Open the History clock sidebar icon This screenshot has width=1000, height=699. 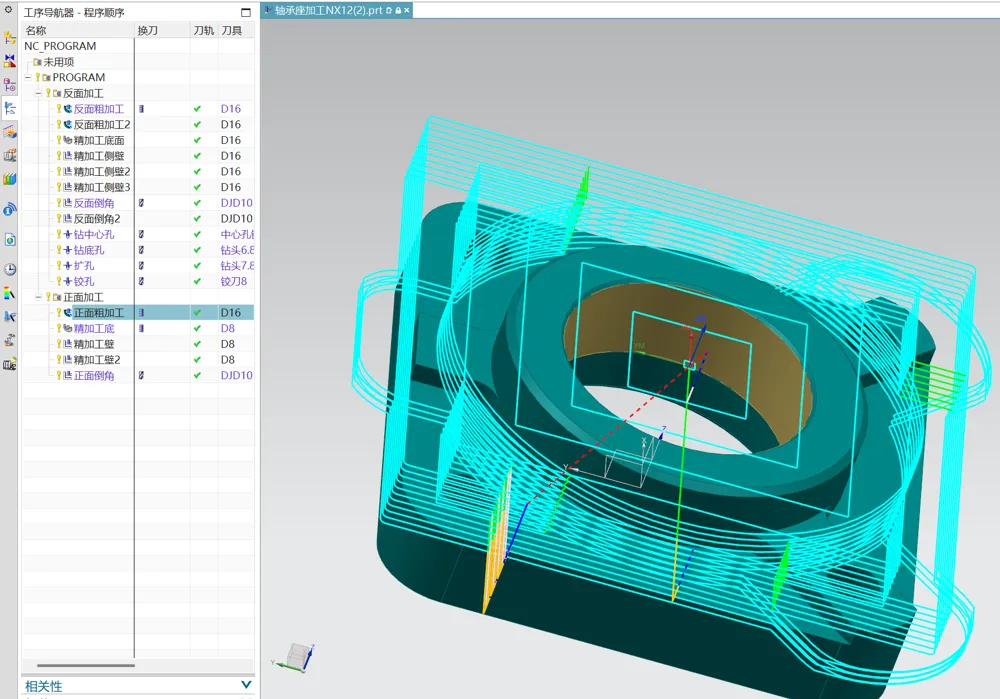(x=10, y=269)
